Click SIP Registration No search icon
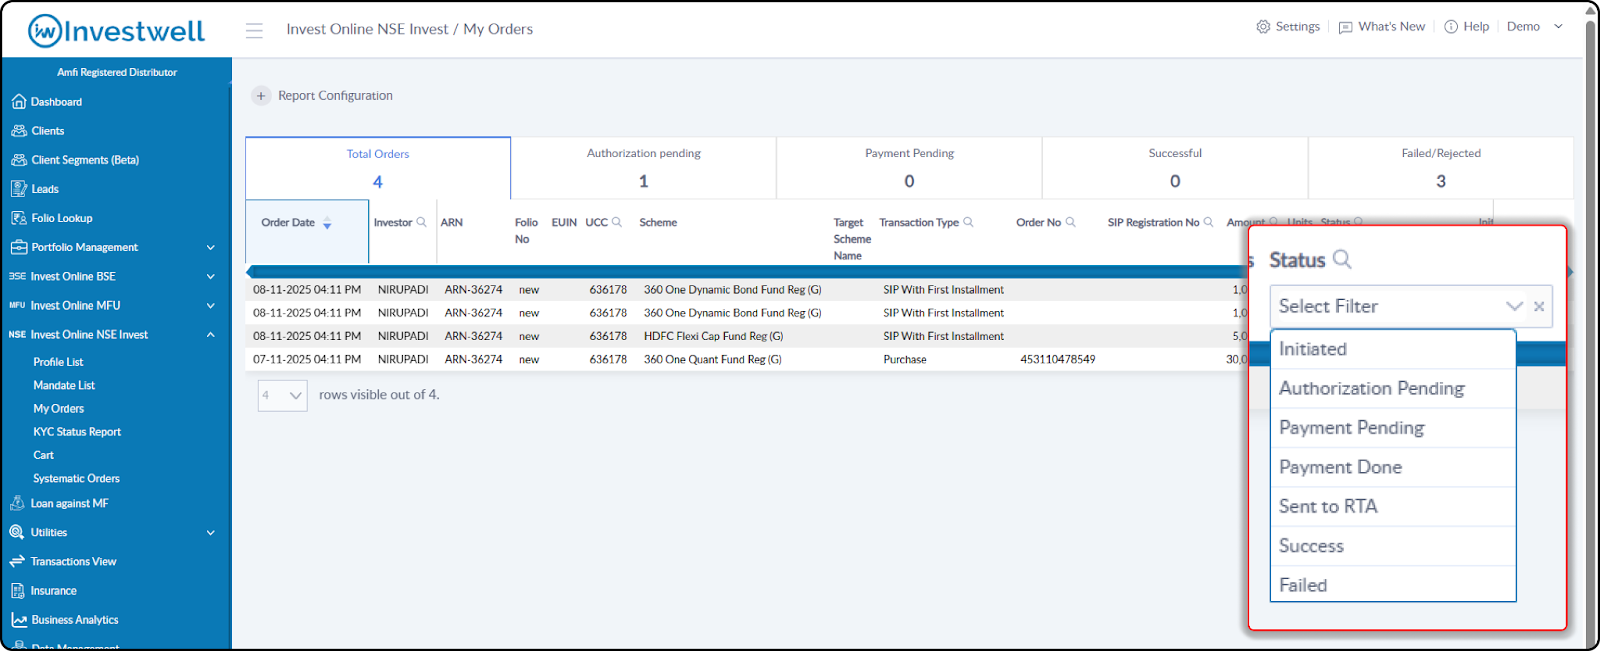This screenshot has width=1600, height=651. click(x=1208, y=222)
